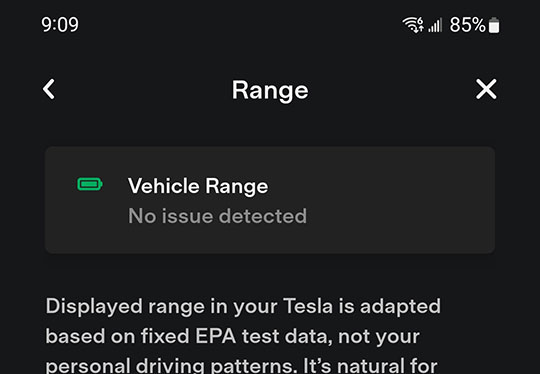Tap the line starting 'Displayed range in your Tesla'
540x374 pixels.
point(243,306)
